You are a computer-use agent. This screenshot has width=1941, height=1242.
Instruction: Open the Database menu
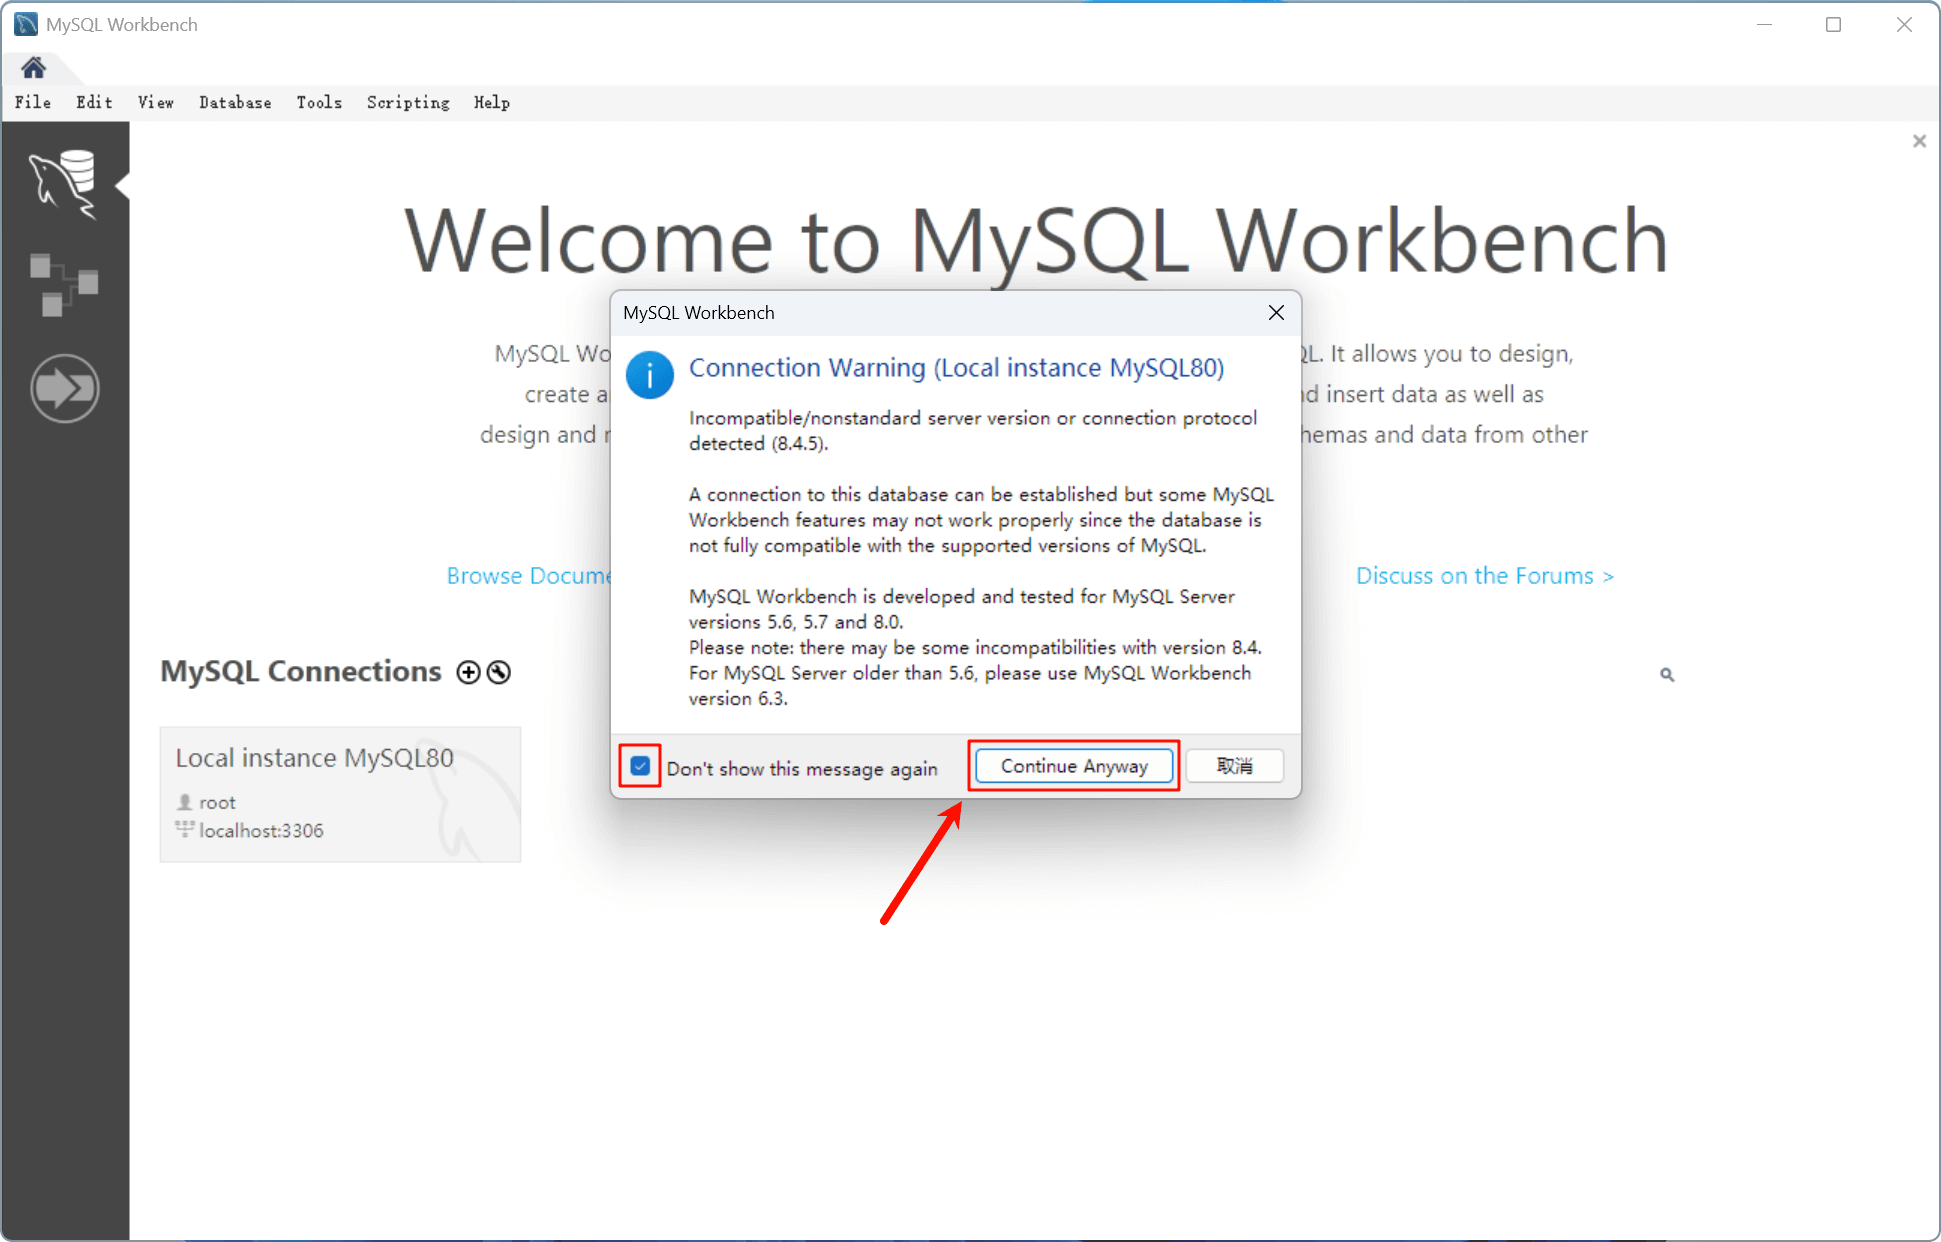click(x=235, y=102)
